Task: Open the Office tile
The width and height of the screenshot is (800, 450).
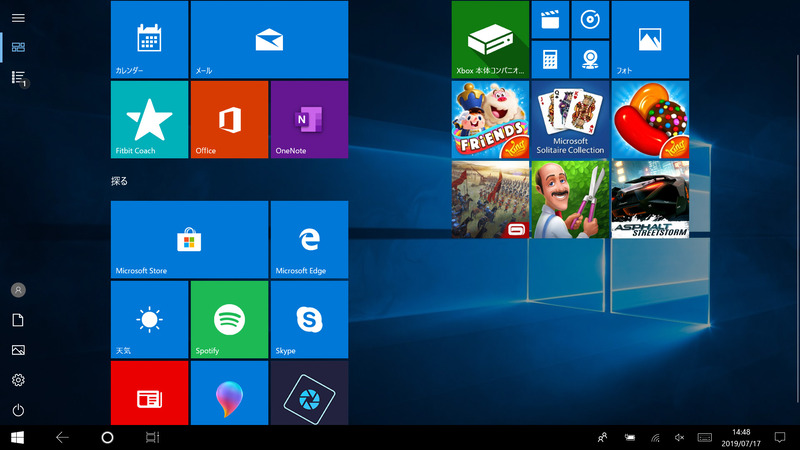Action: 230,119
